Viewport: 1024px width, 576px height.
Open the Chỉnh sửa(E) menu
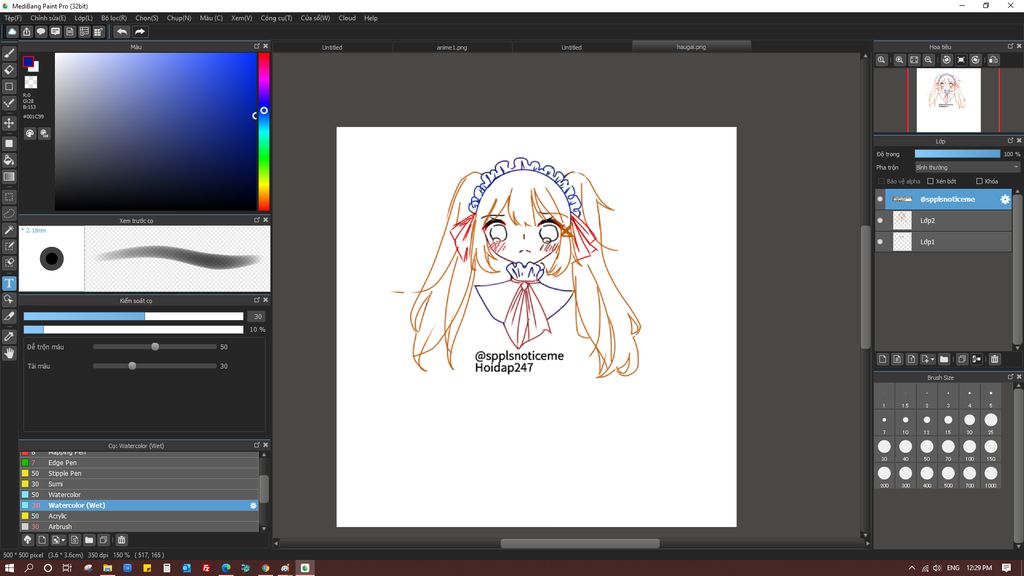[48, 18]
